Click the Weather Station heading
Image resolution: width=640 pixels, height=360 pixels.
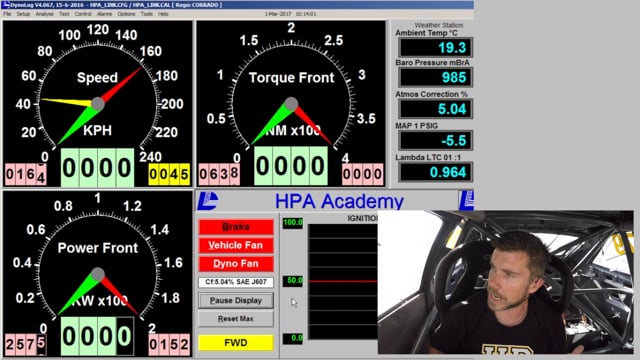[438, 25]
